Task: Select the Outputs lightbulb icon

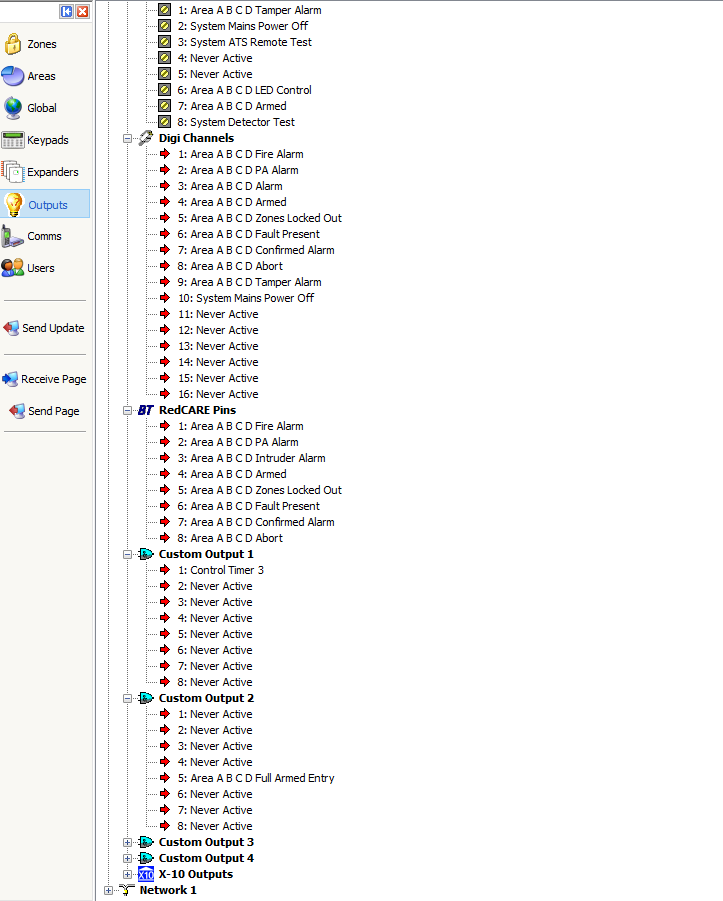Action: [x=13, y=204]
